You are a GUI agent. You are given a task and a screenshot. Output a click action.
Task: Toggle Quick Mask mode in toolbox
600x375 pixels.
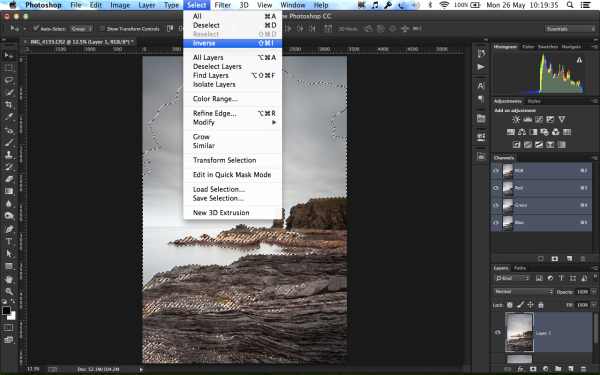tap(8, 328)
